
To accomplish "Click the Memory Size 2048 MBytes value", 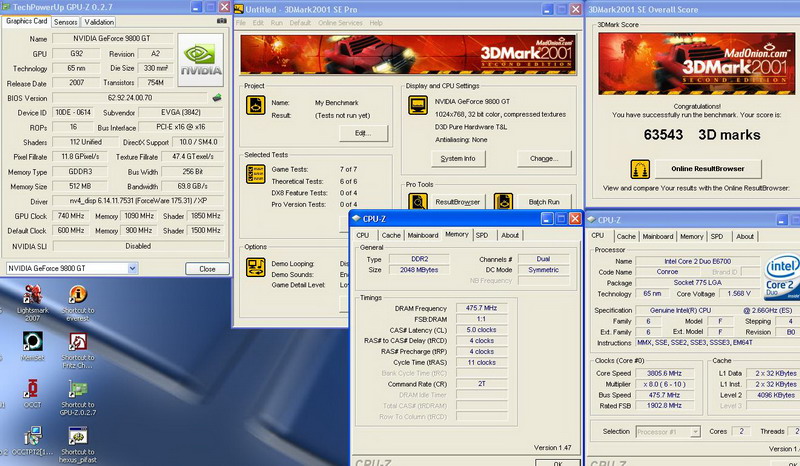I will pos(419,269).
